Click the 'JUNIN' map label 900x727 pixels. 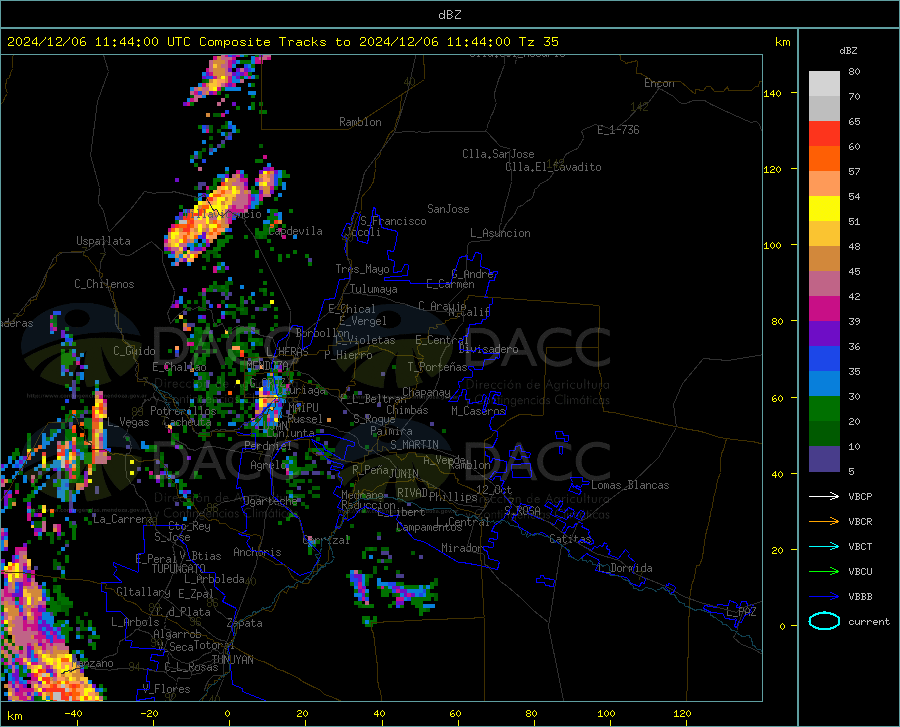click(x=404, y=473)
